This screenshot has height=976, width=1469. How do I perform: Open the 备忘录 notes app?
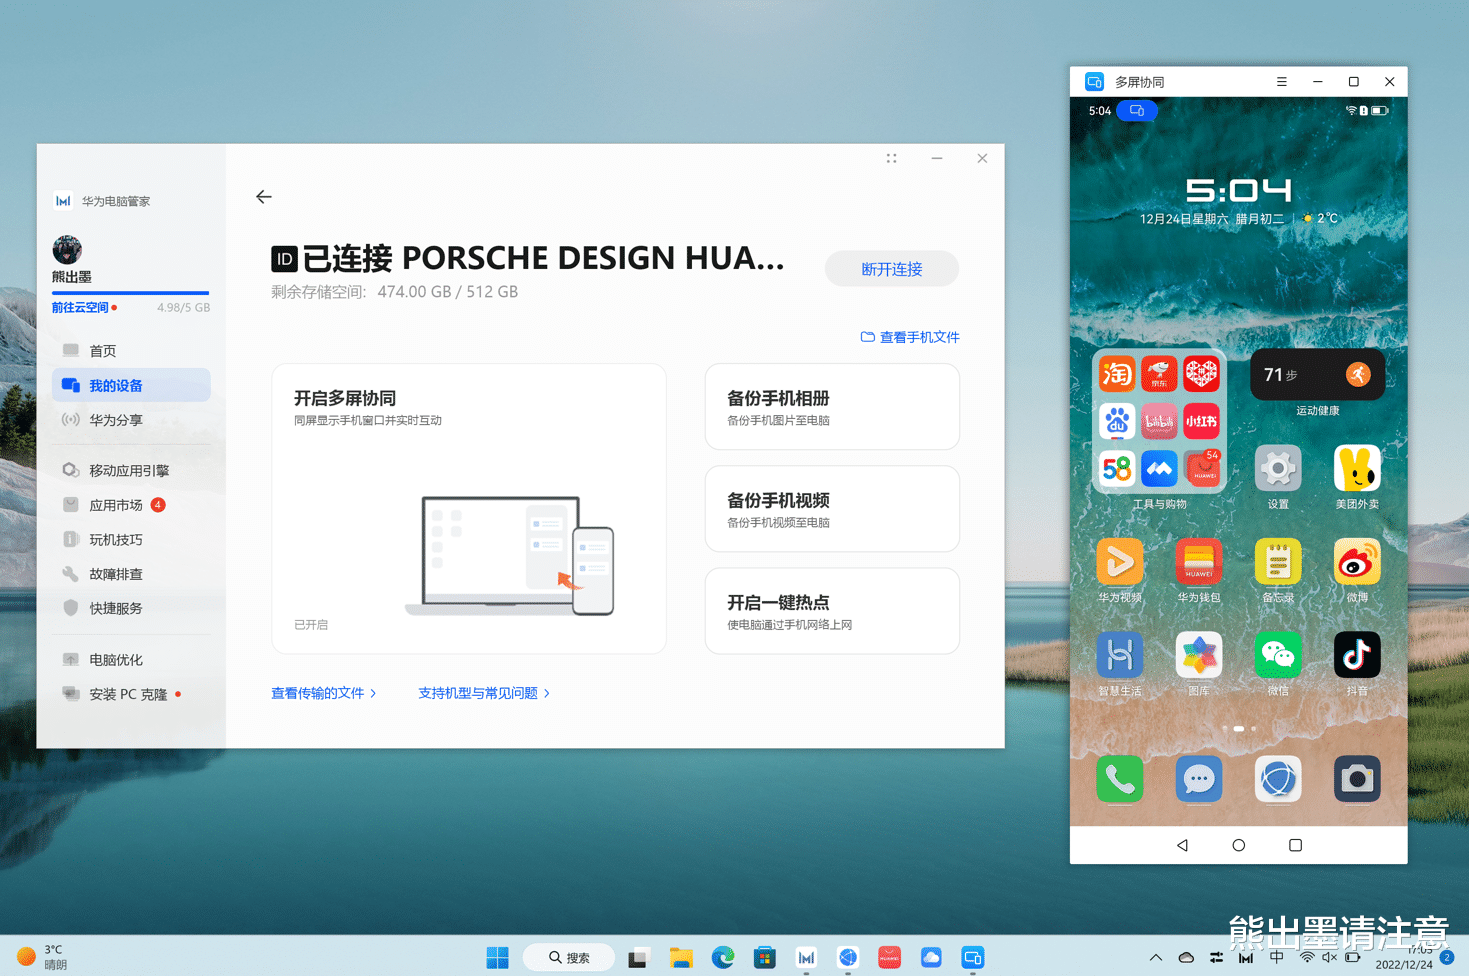coord(1278,561)
